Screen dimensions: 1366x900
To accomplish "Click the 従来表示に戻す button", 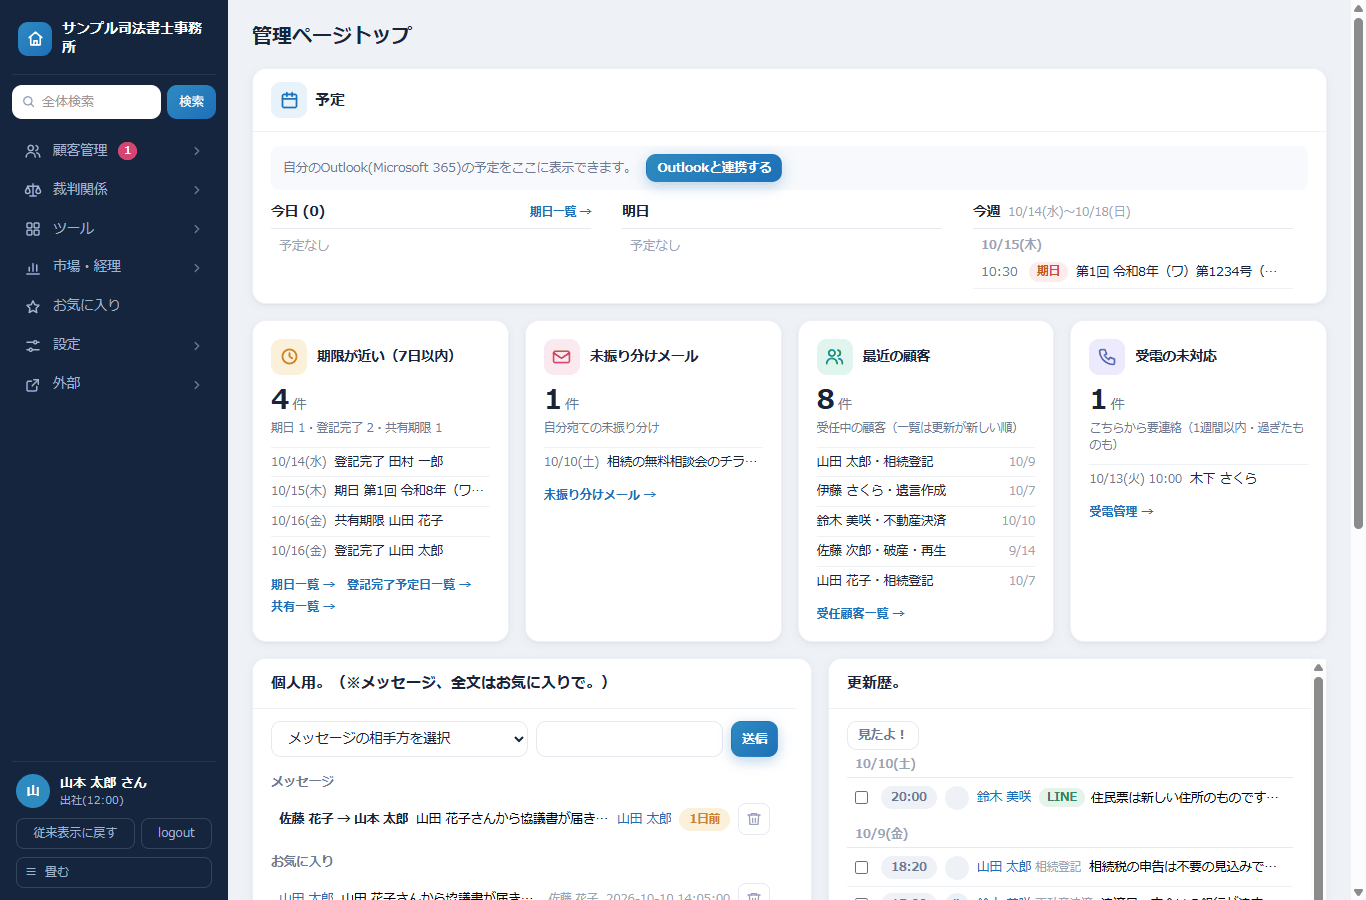I will [75, 833].
